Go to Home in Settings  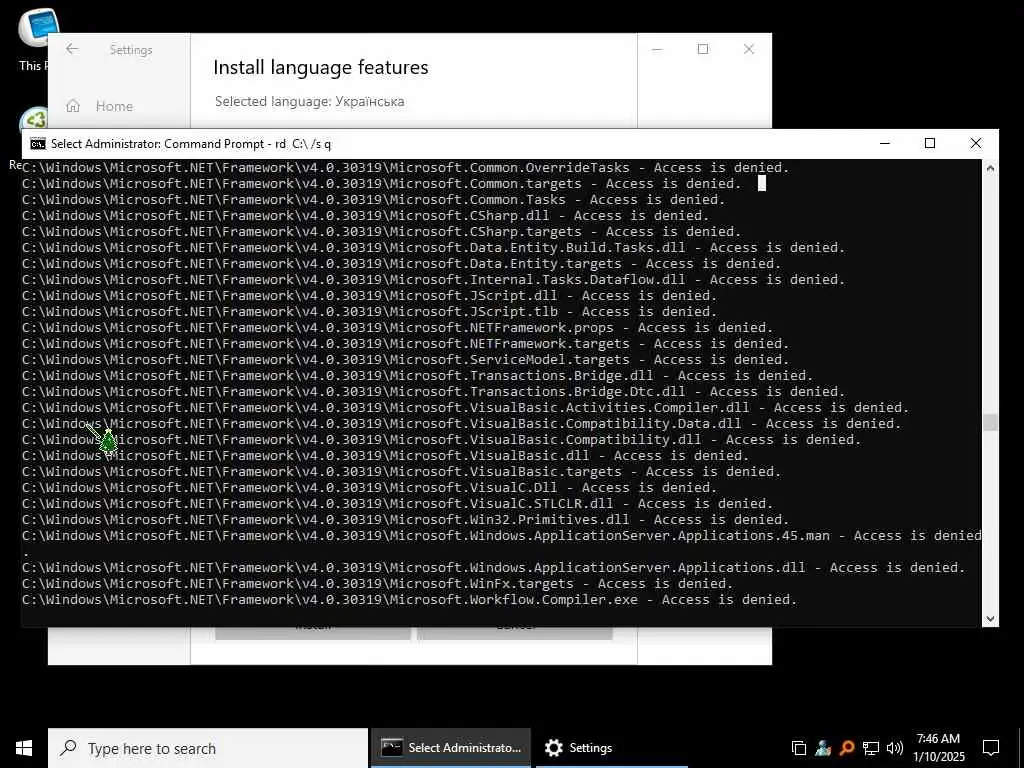(x=114, y=106)
